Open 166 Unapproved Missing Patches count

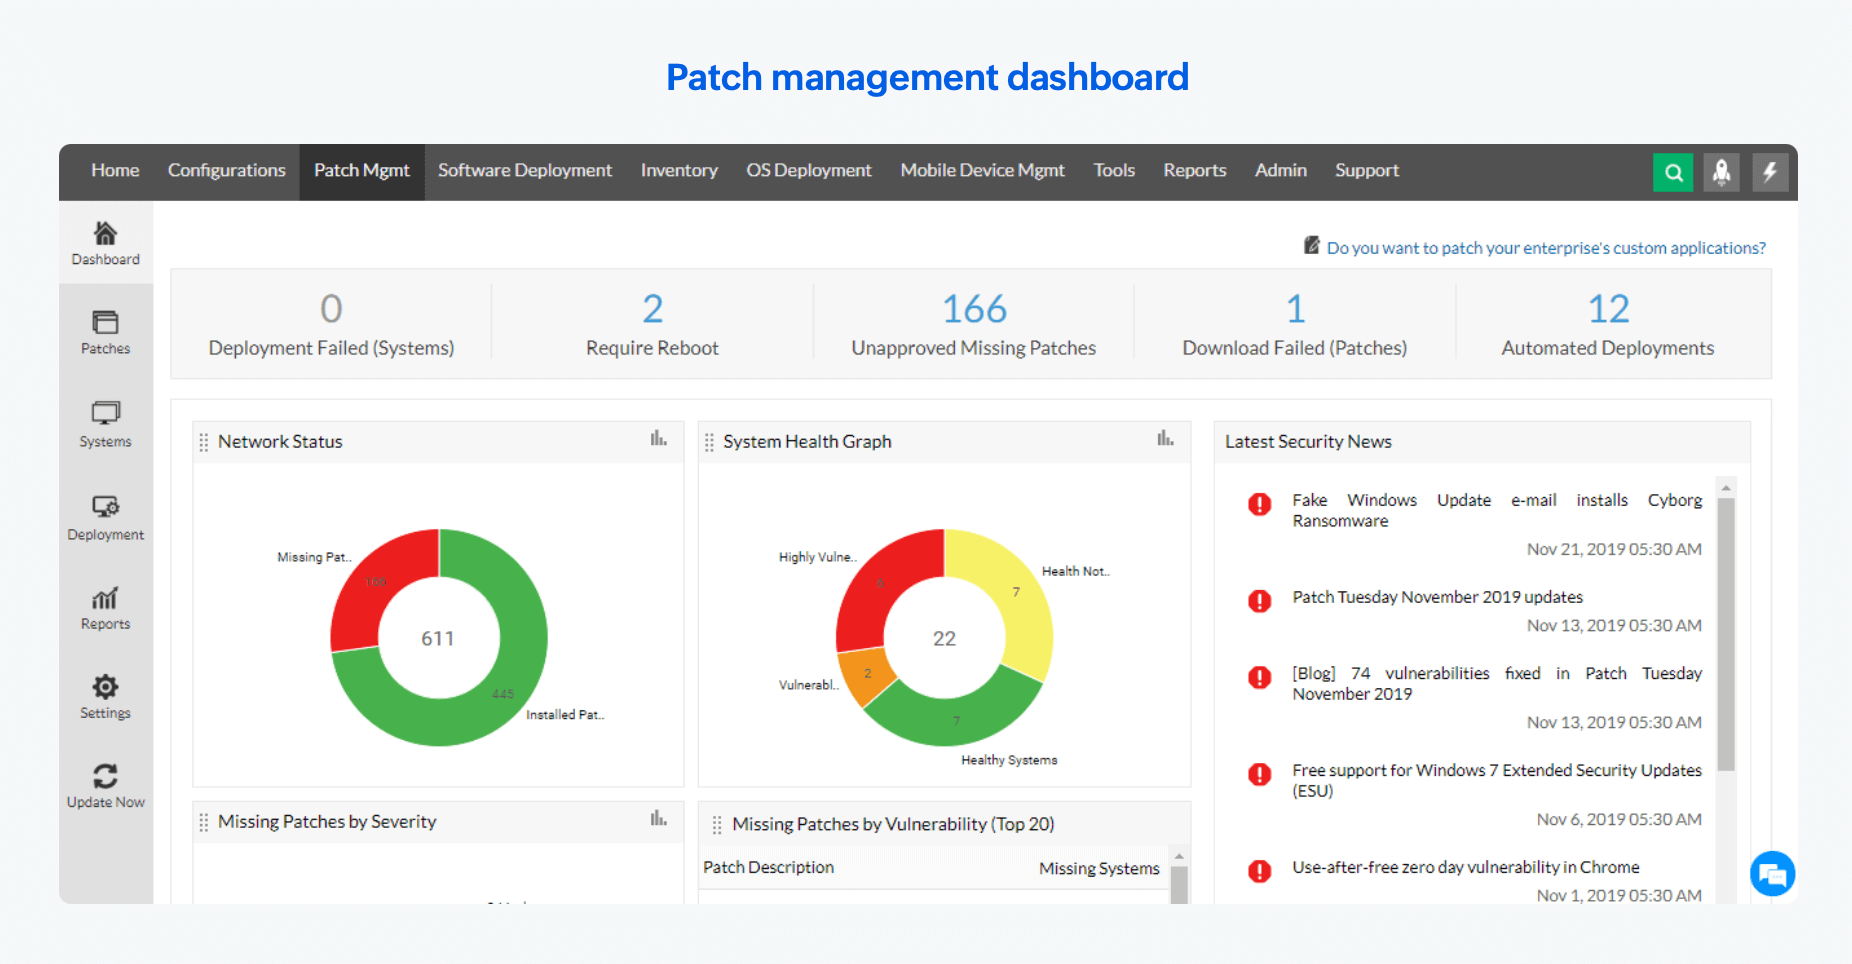(x=973, y=310)
